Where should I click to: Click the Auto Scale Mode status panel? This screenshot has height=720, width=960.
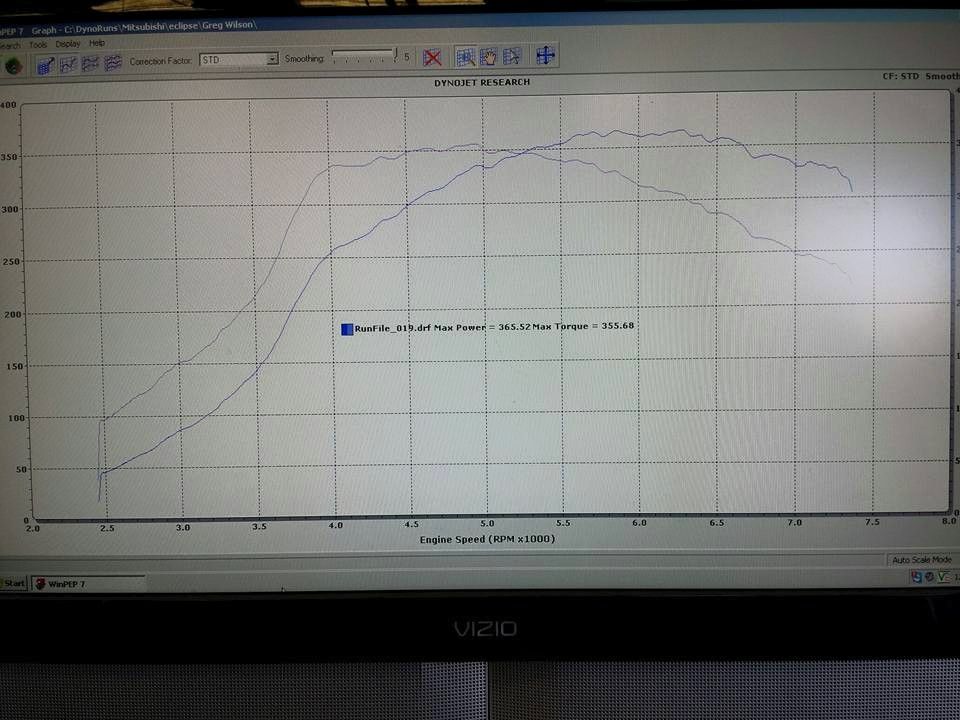point(921,560)
